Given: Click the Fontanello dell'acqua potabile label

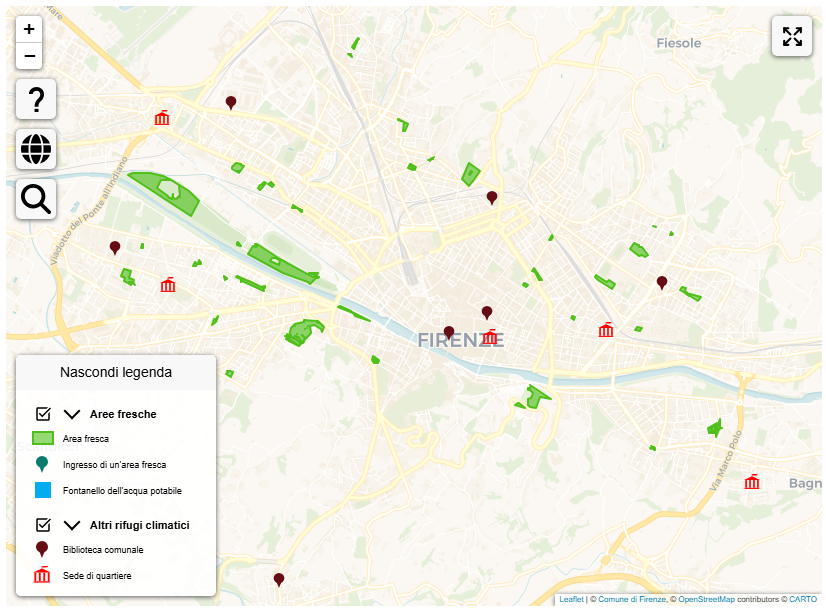Looking at the screenshot, I should tap(122, 491).
